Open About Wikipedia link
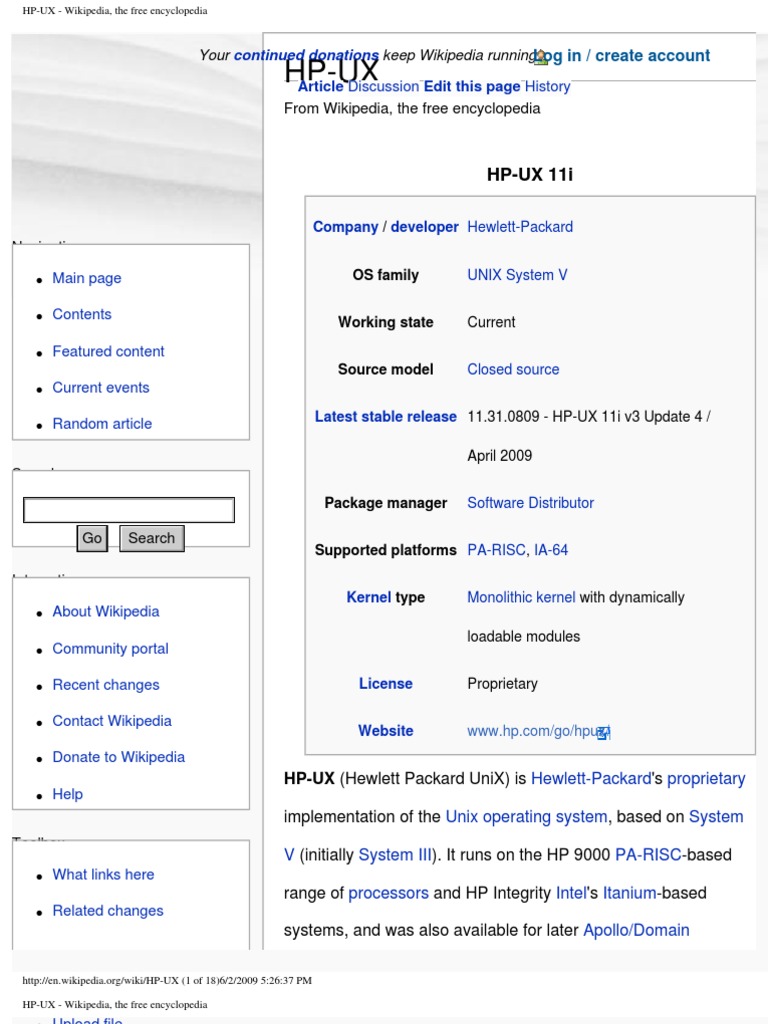This screenshot has height=1024, width=768. coord(106,611)
